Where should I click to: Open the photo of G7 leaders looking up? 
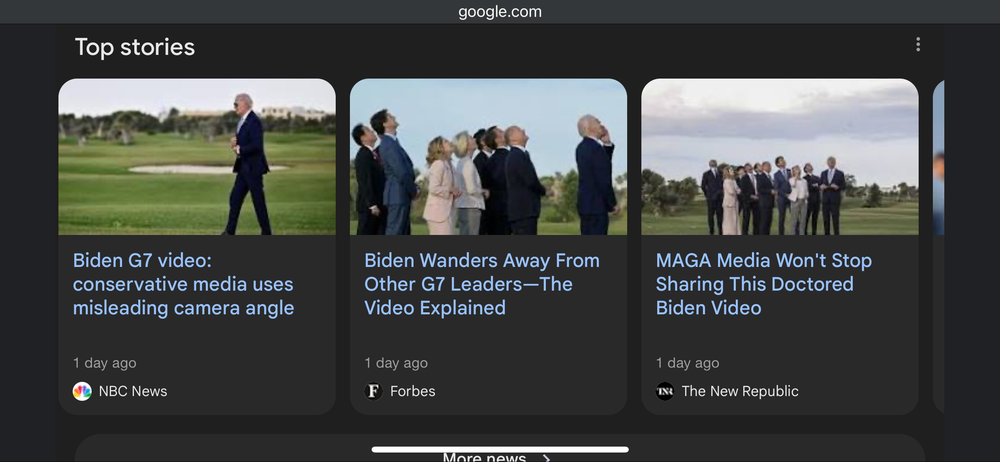pyautogui.click(x=488, y=157)
